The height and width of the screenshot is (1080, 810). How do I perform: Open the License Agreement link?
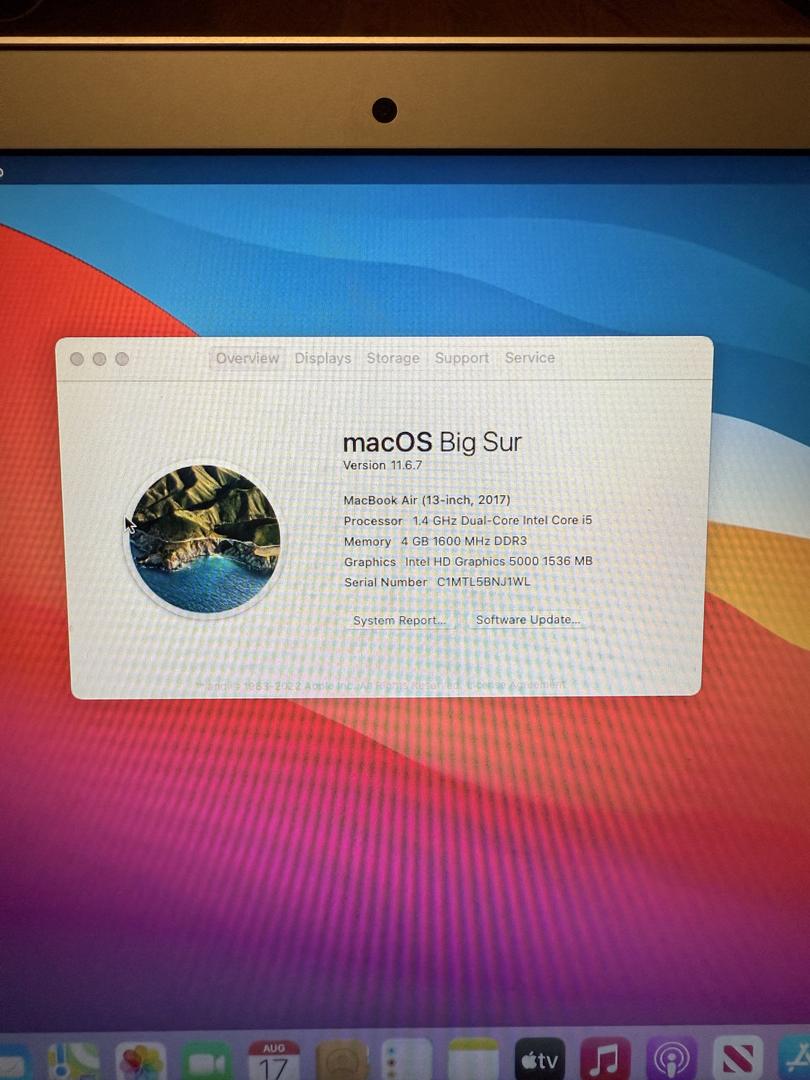pos(517,685)
